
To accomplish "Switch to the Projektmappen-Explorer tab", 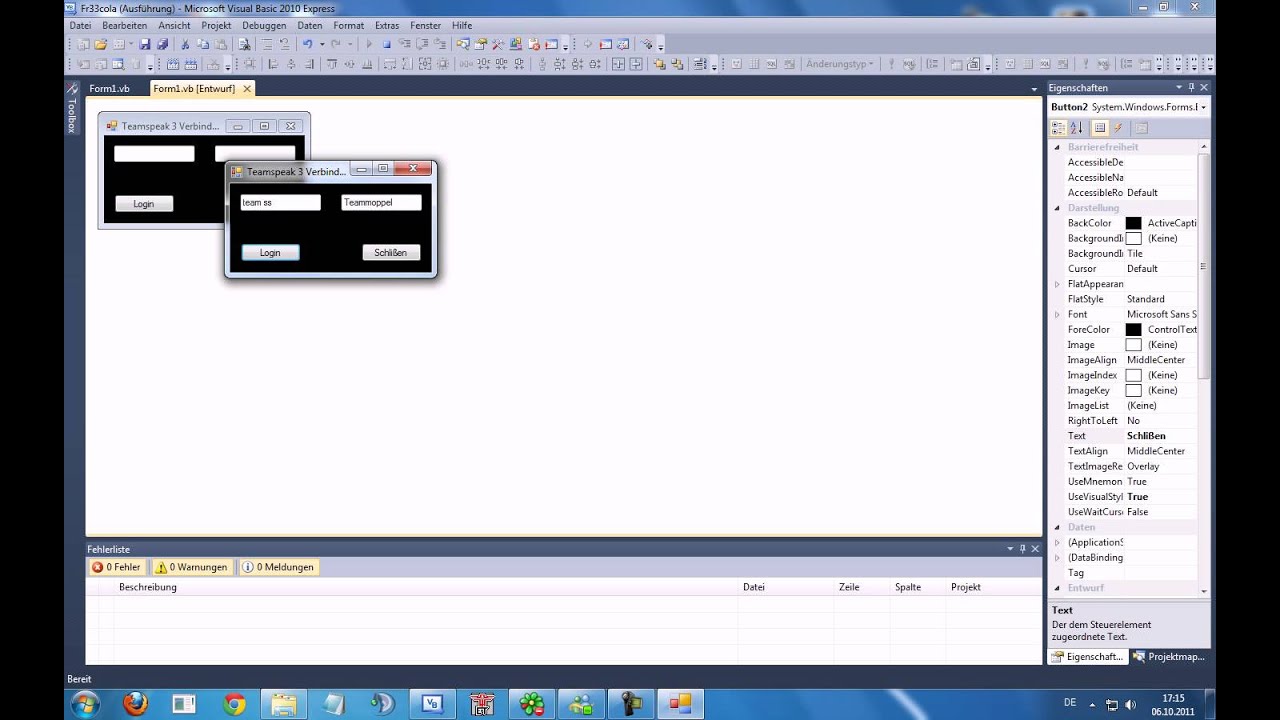I will [x=1169, y=657].
